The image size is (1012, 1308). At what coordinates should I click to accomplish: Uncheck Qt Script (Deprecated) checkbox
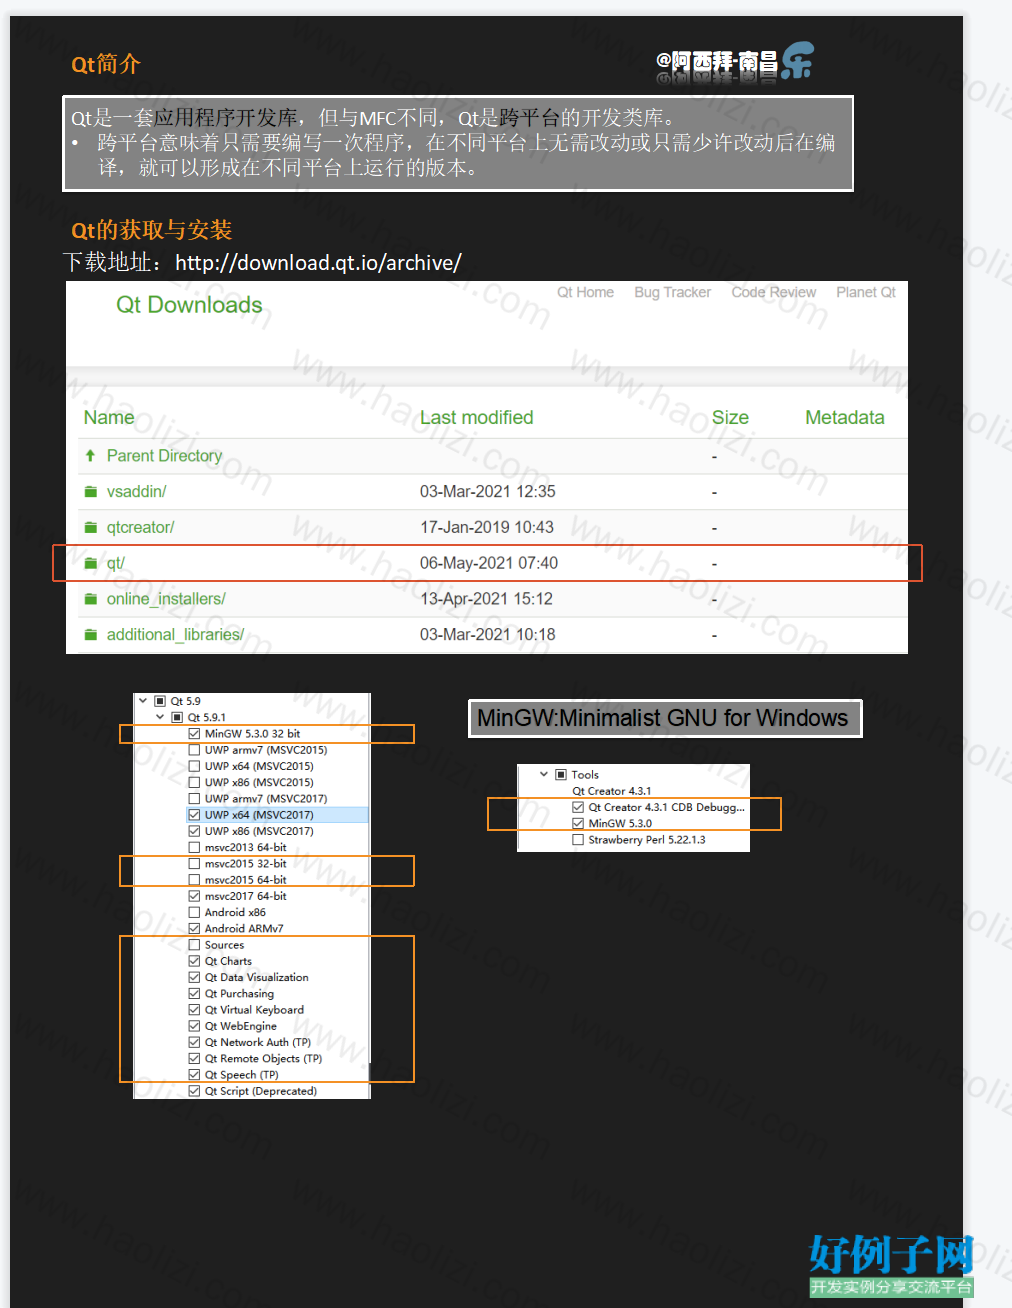click(x=194, y=1091)
